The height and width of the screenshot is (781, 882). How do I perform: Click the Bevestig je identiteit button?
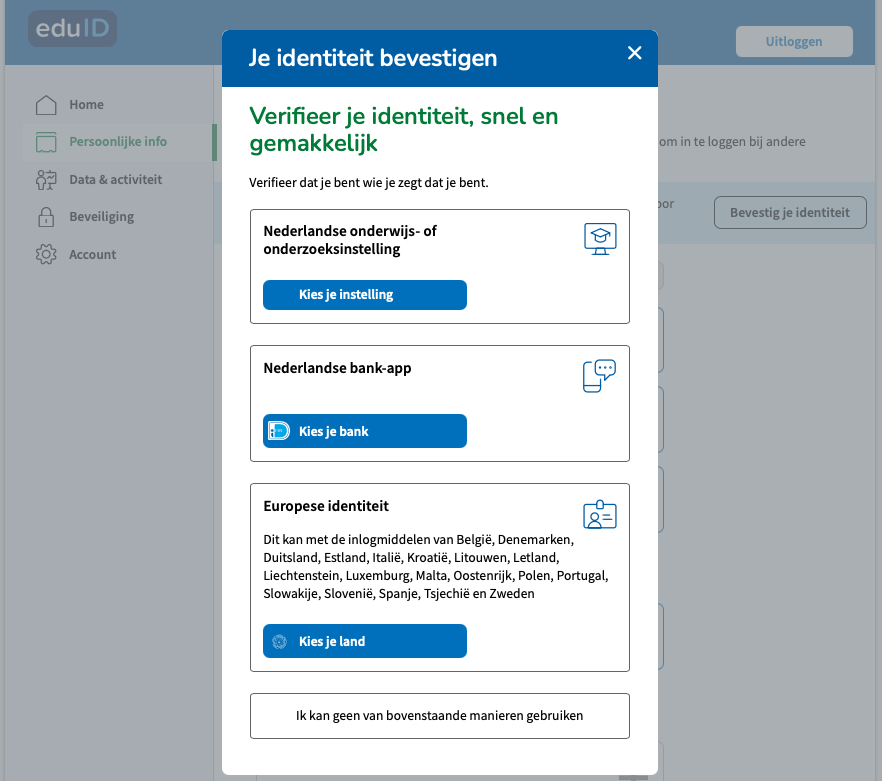(790, 213)
